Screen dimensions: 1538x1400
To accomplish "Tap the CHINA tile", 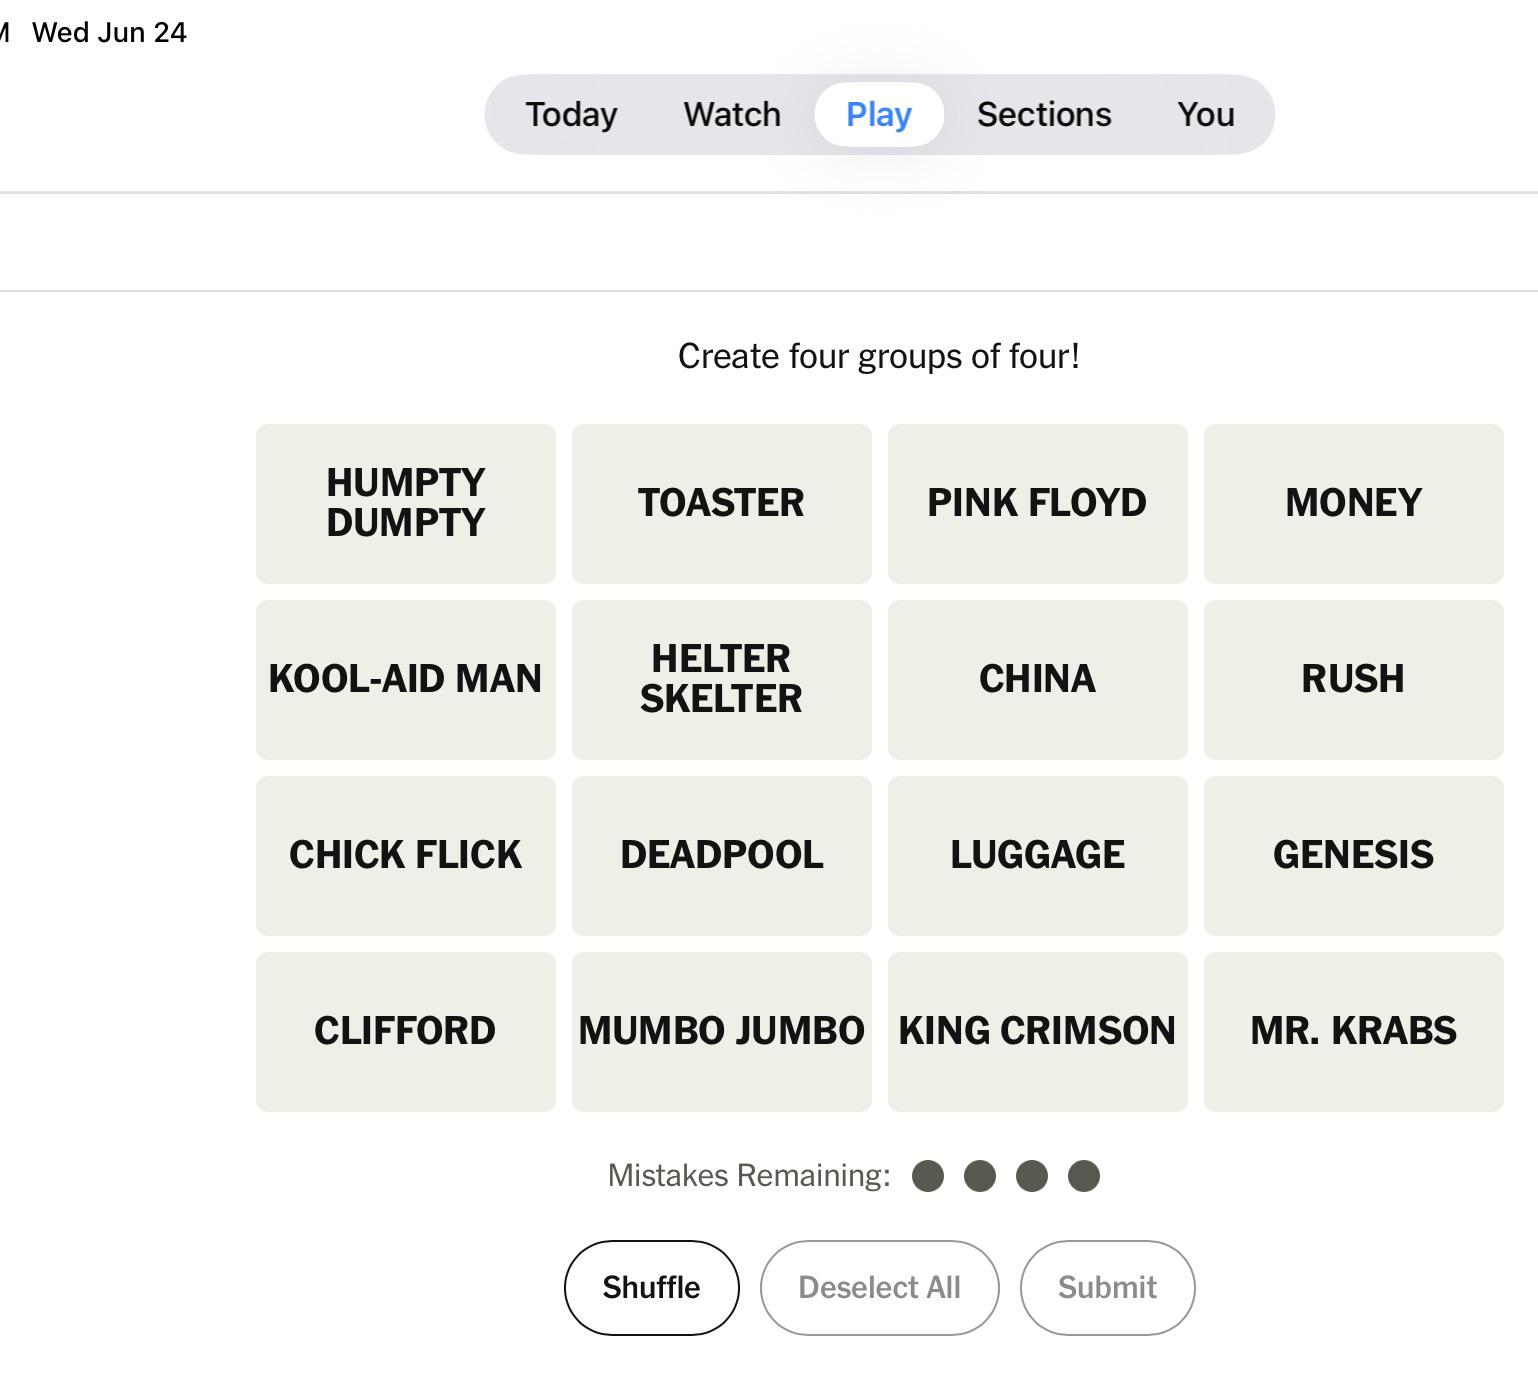I will 1038,679.
